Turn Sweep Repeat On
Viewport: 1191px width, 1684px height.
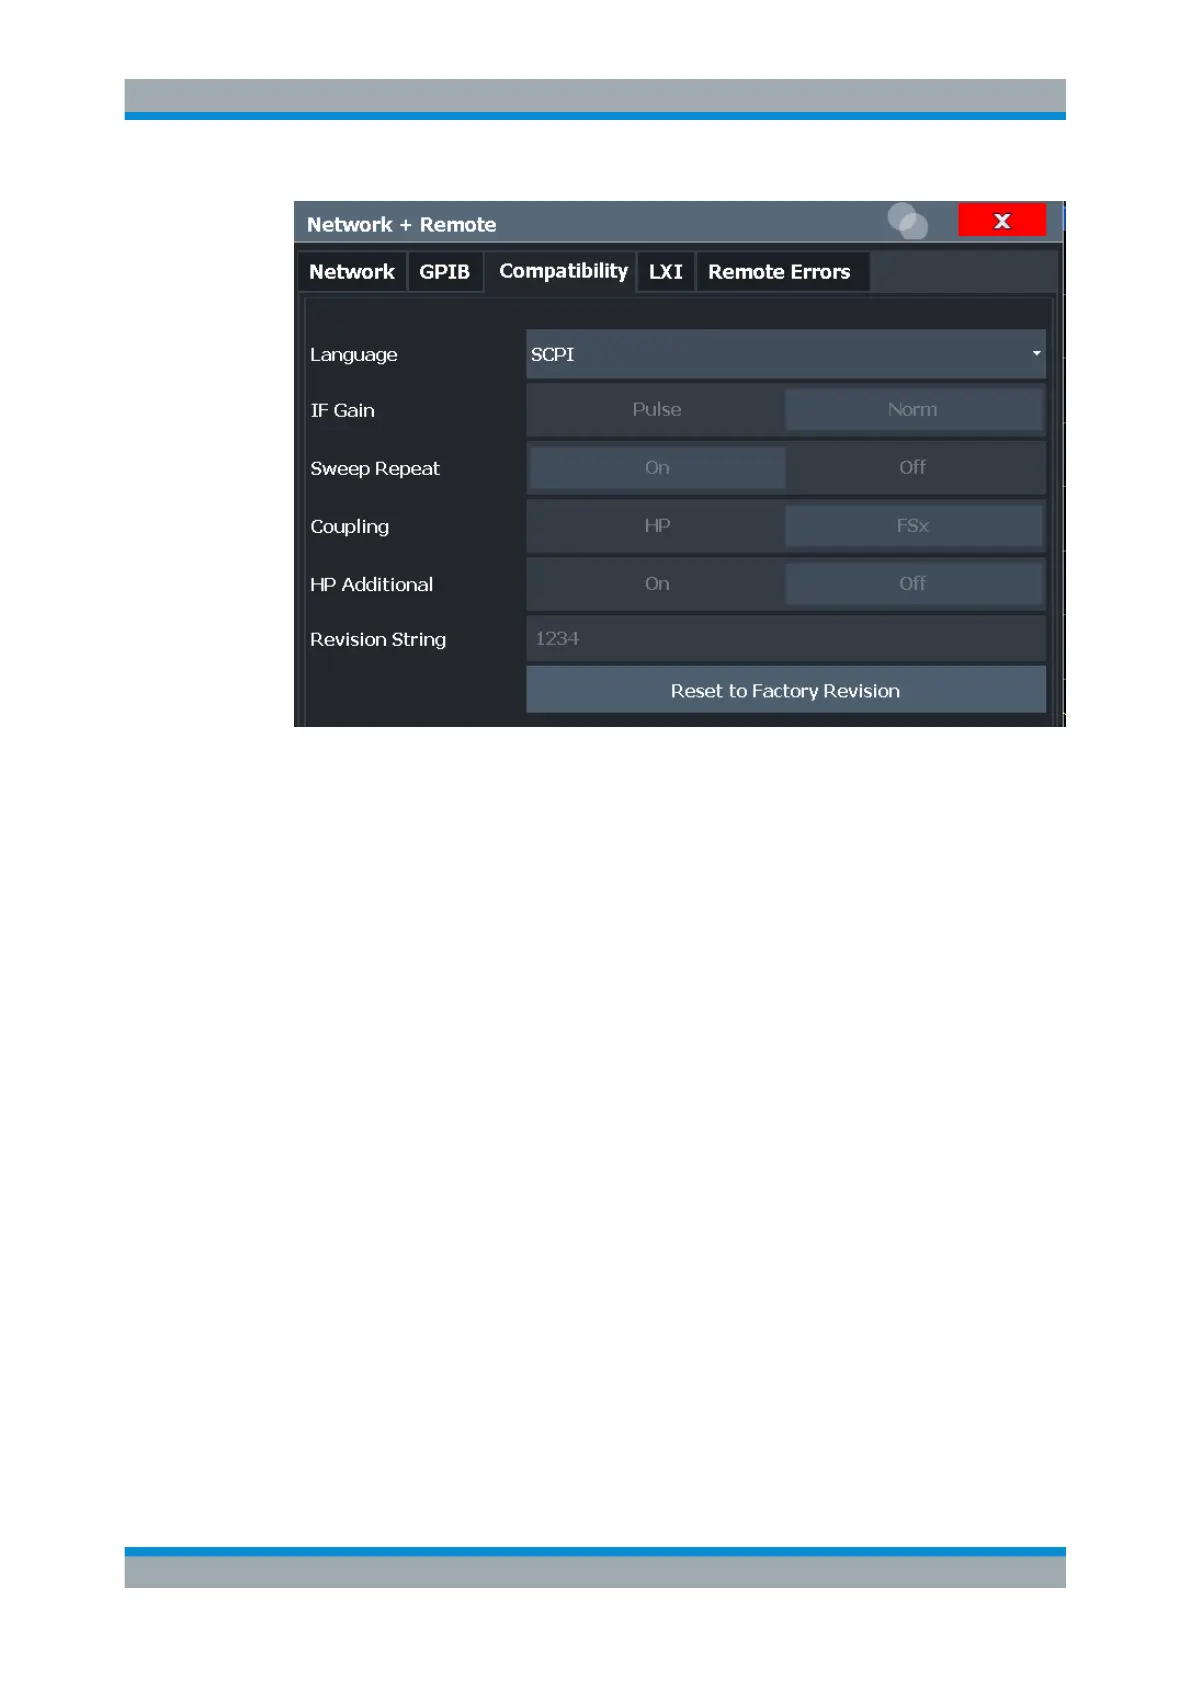(657, 468)
